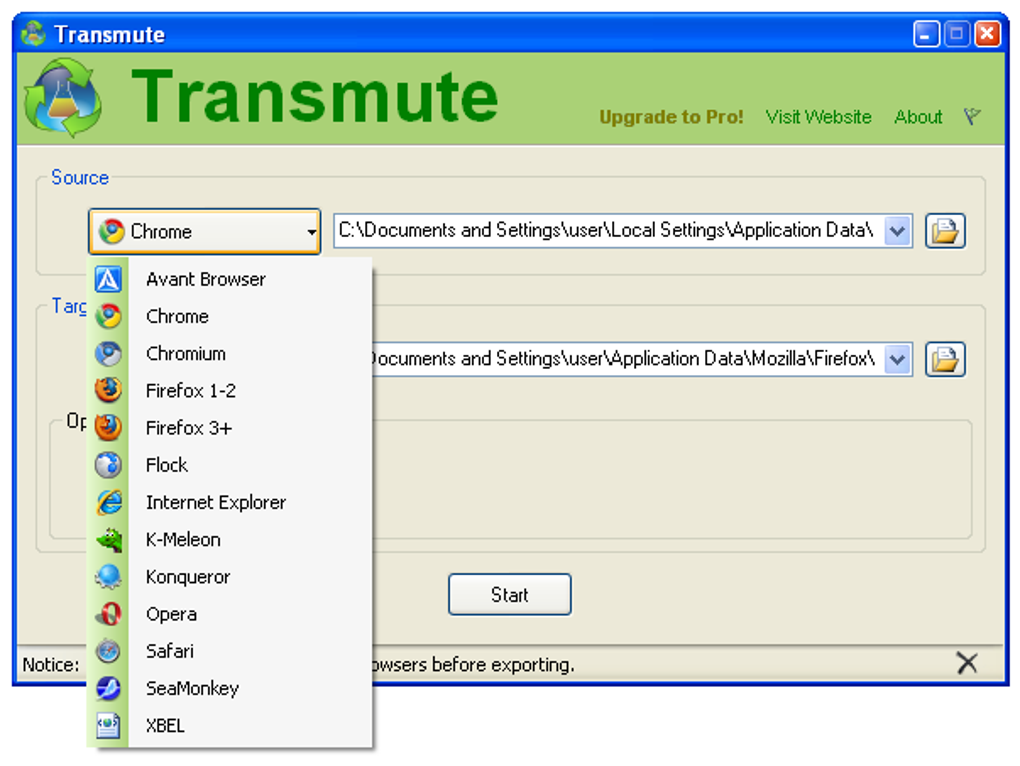Dismiss the Notice bar with X
The height and width of the screenshot is (766, 1020).
[967, 663]
